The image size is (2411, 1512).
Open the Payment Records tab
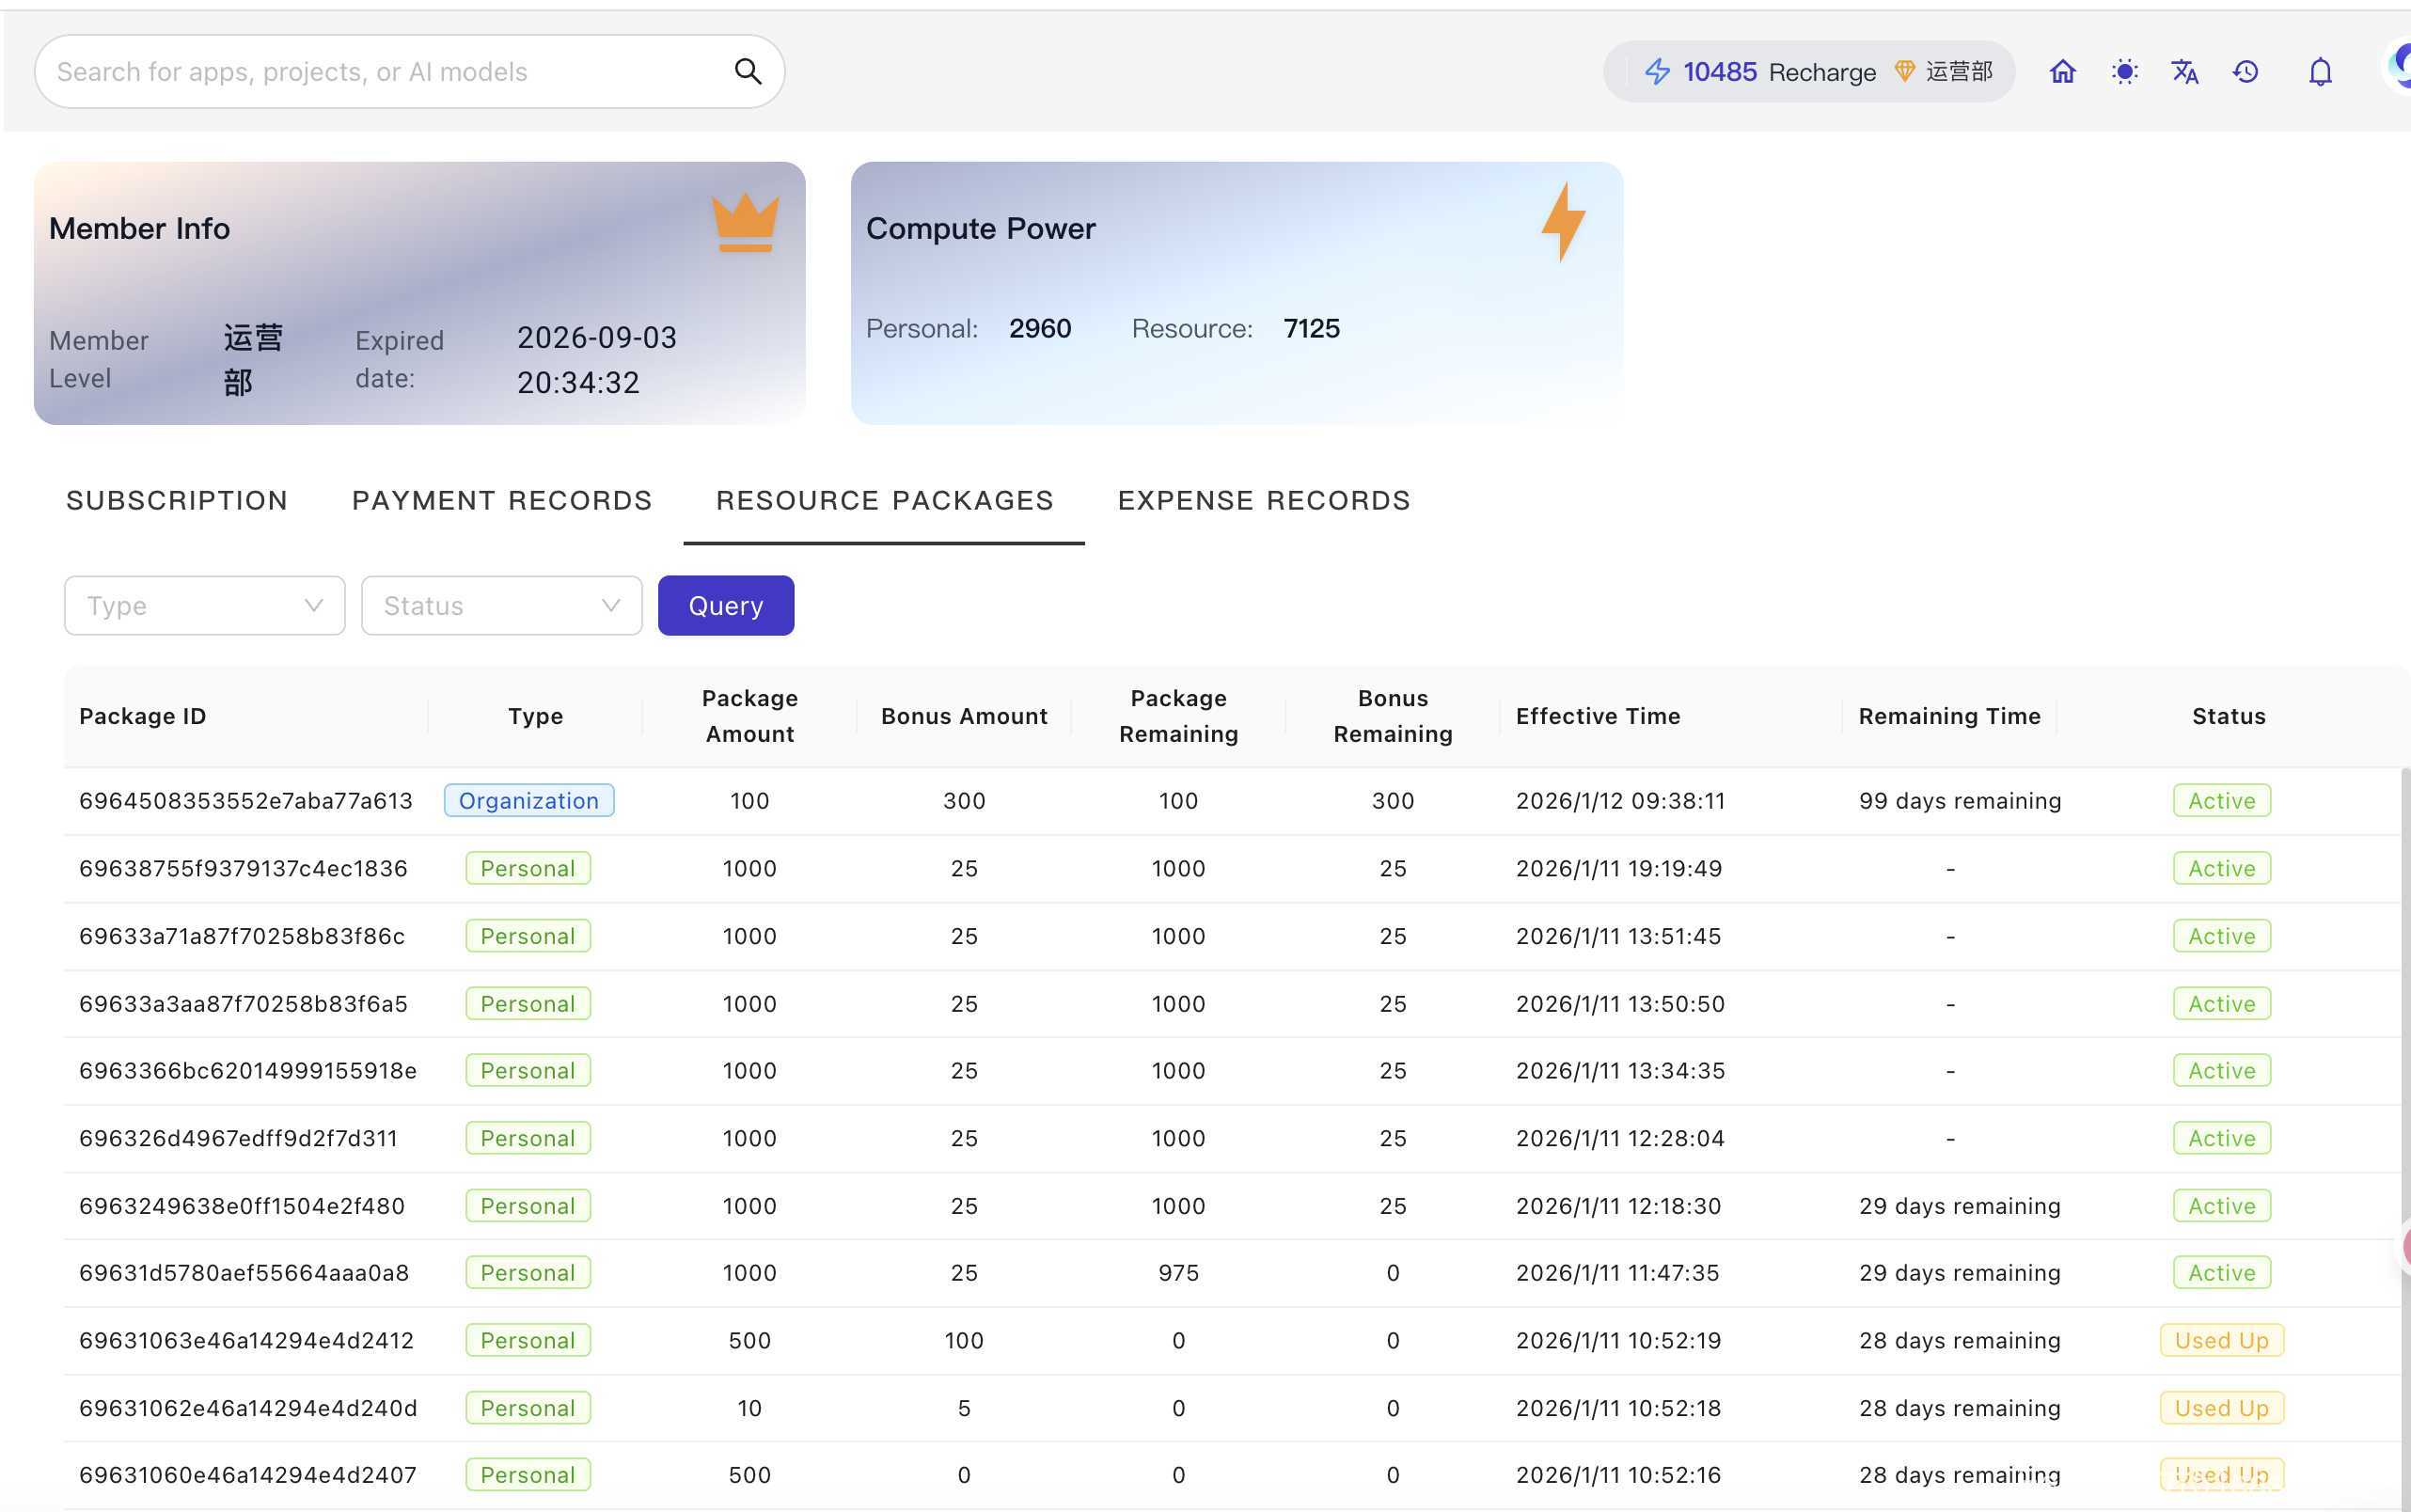(x=502, y=500)
